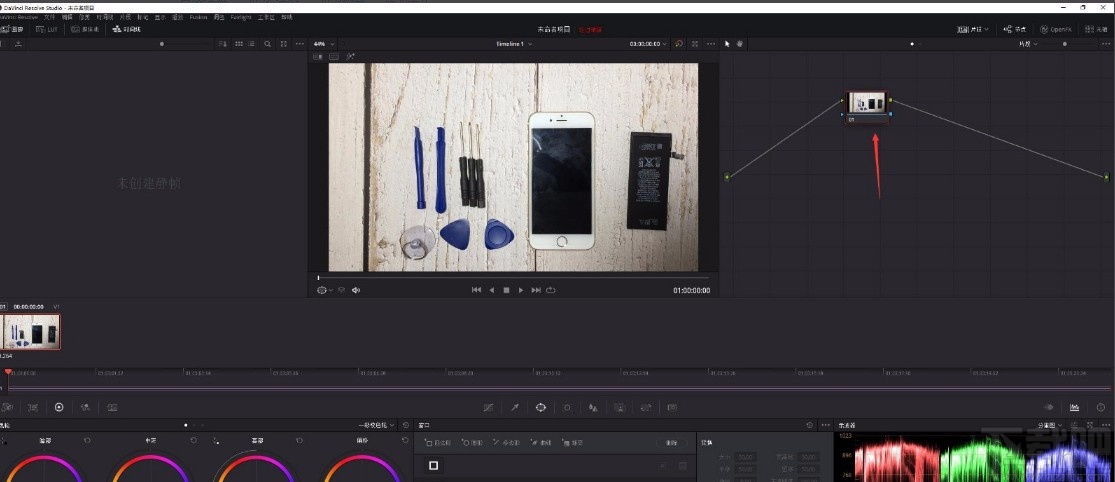
Task: Toggle the OpenFX panel button
Action: point(1056,29)
